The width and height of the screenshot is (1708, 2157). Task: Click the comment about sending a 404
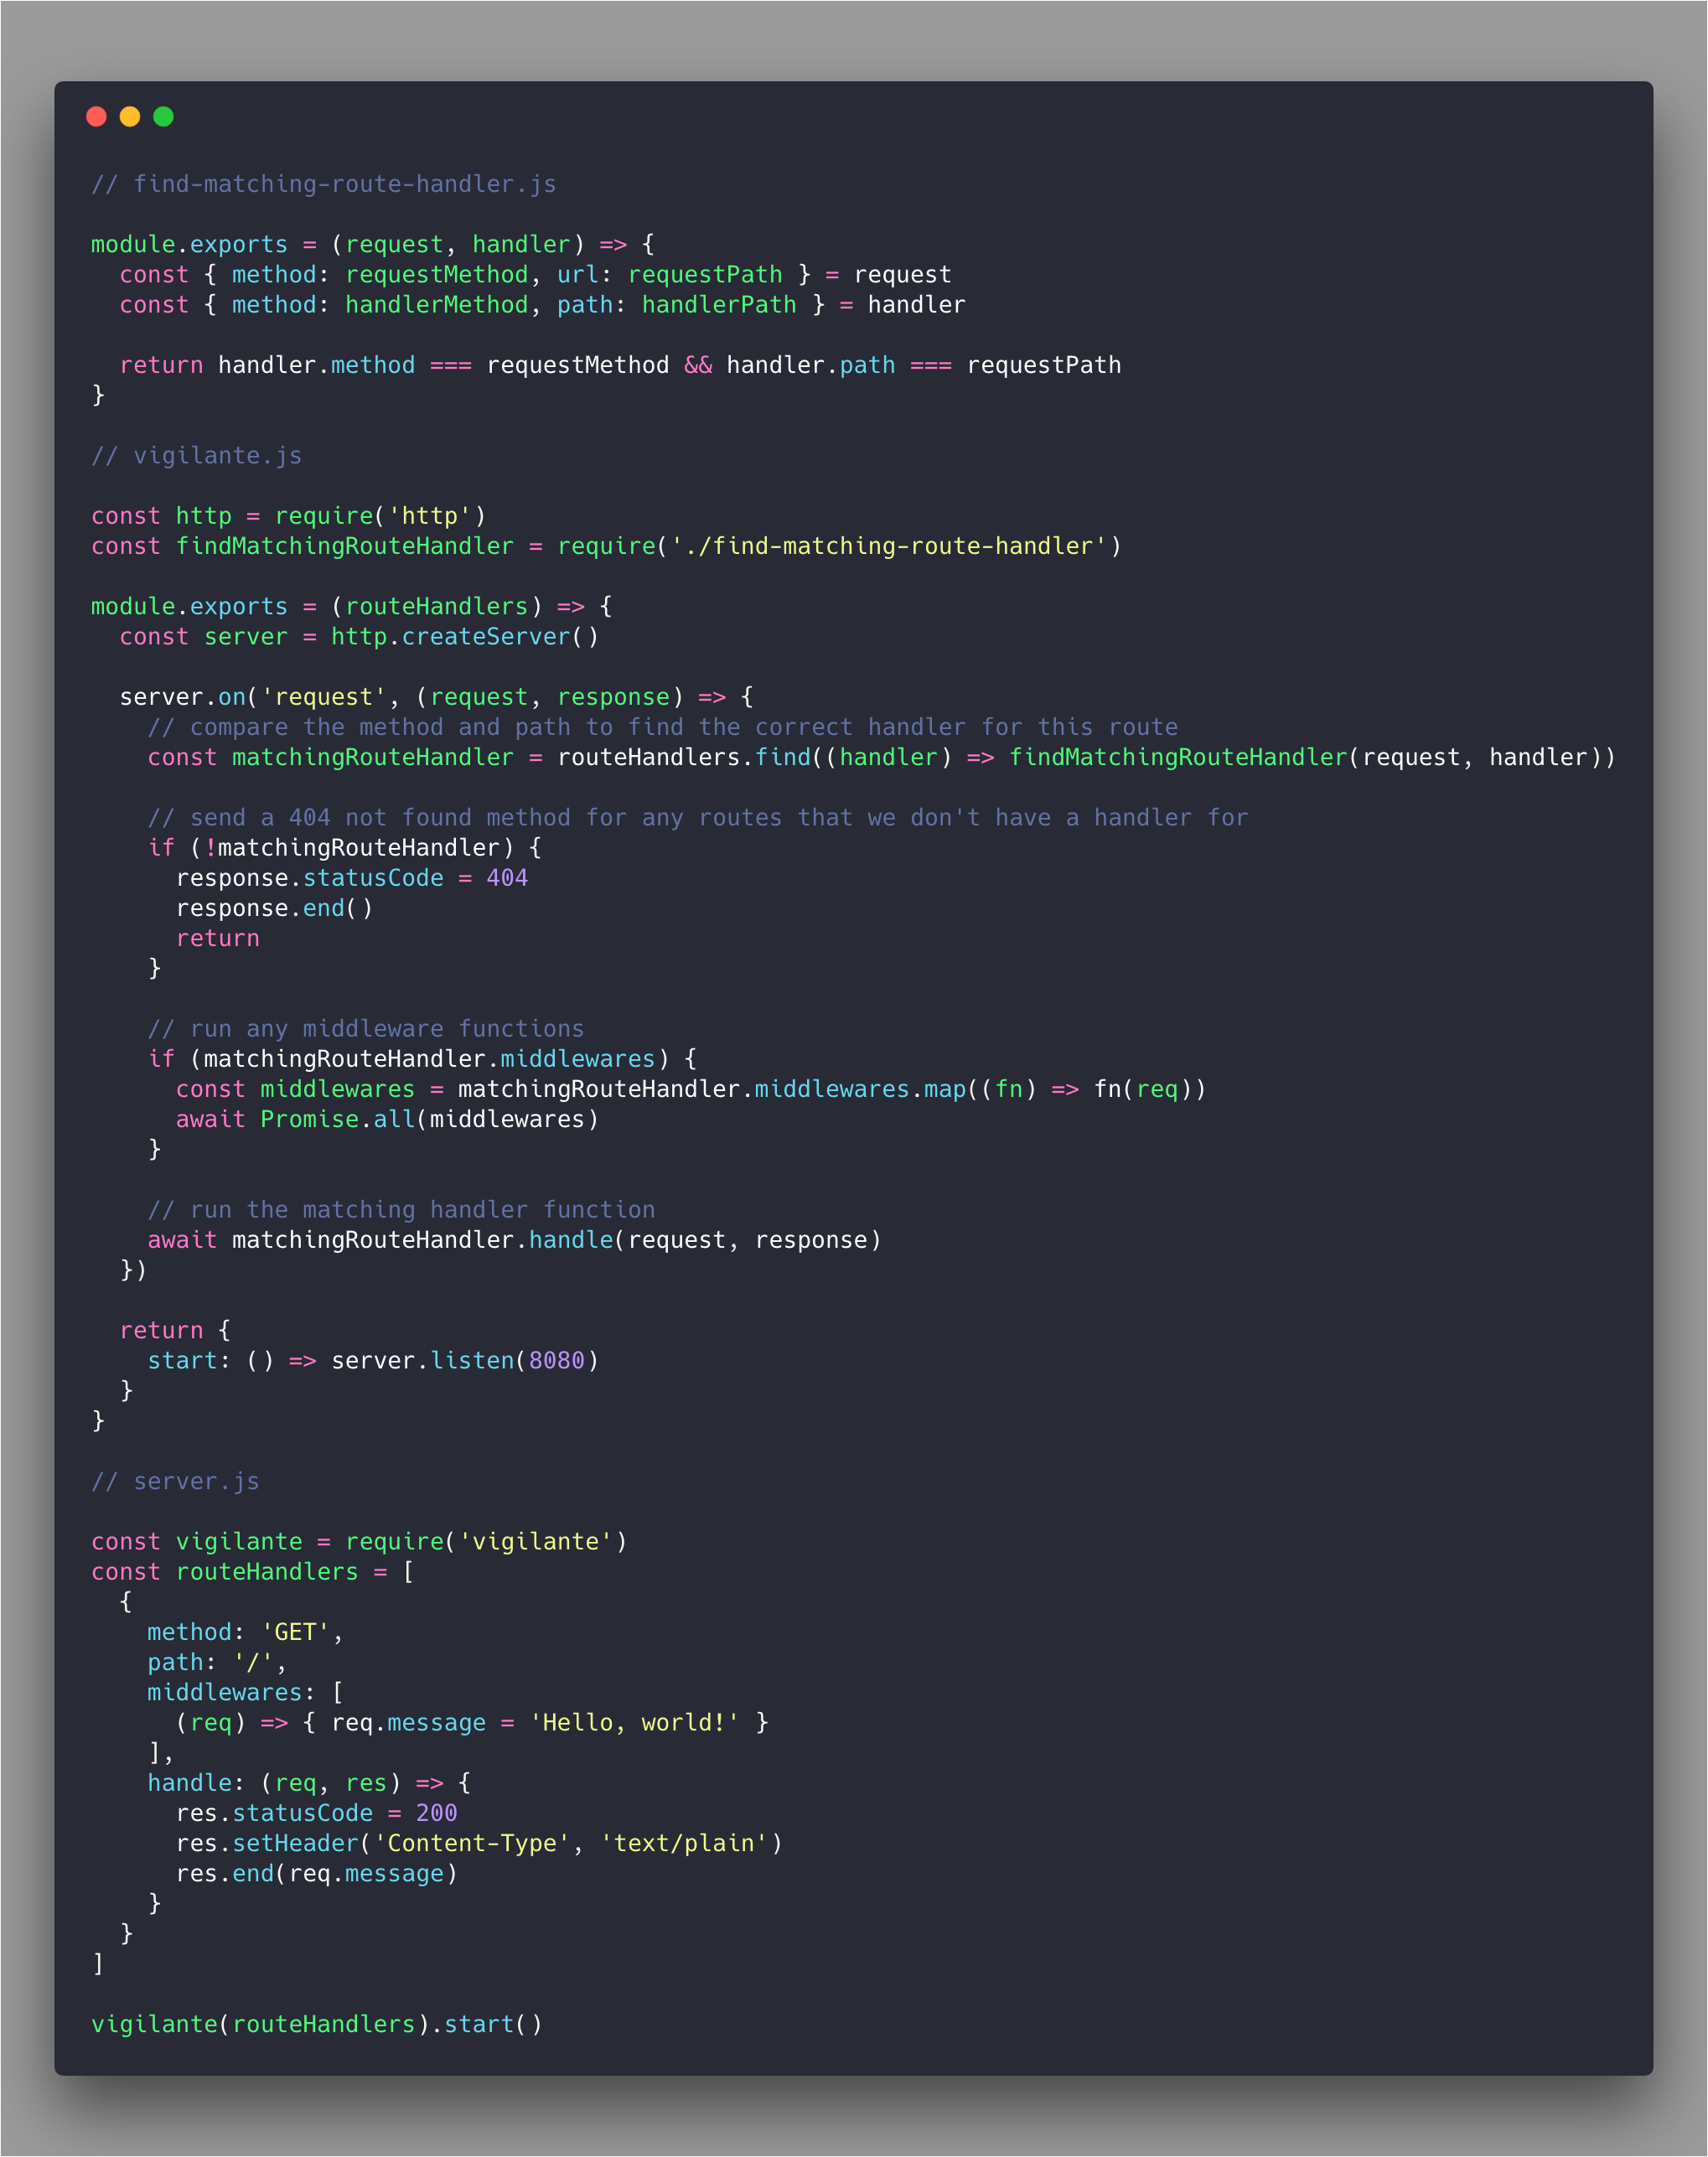point(698,817)
